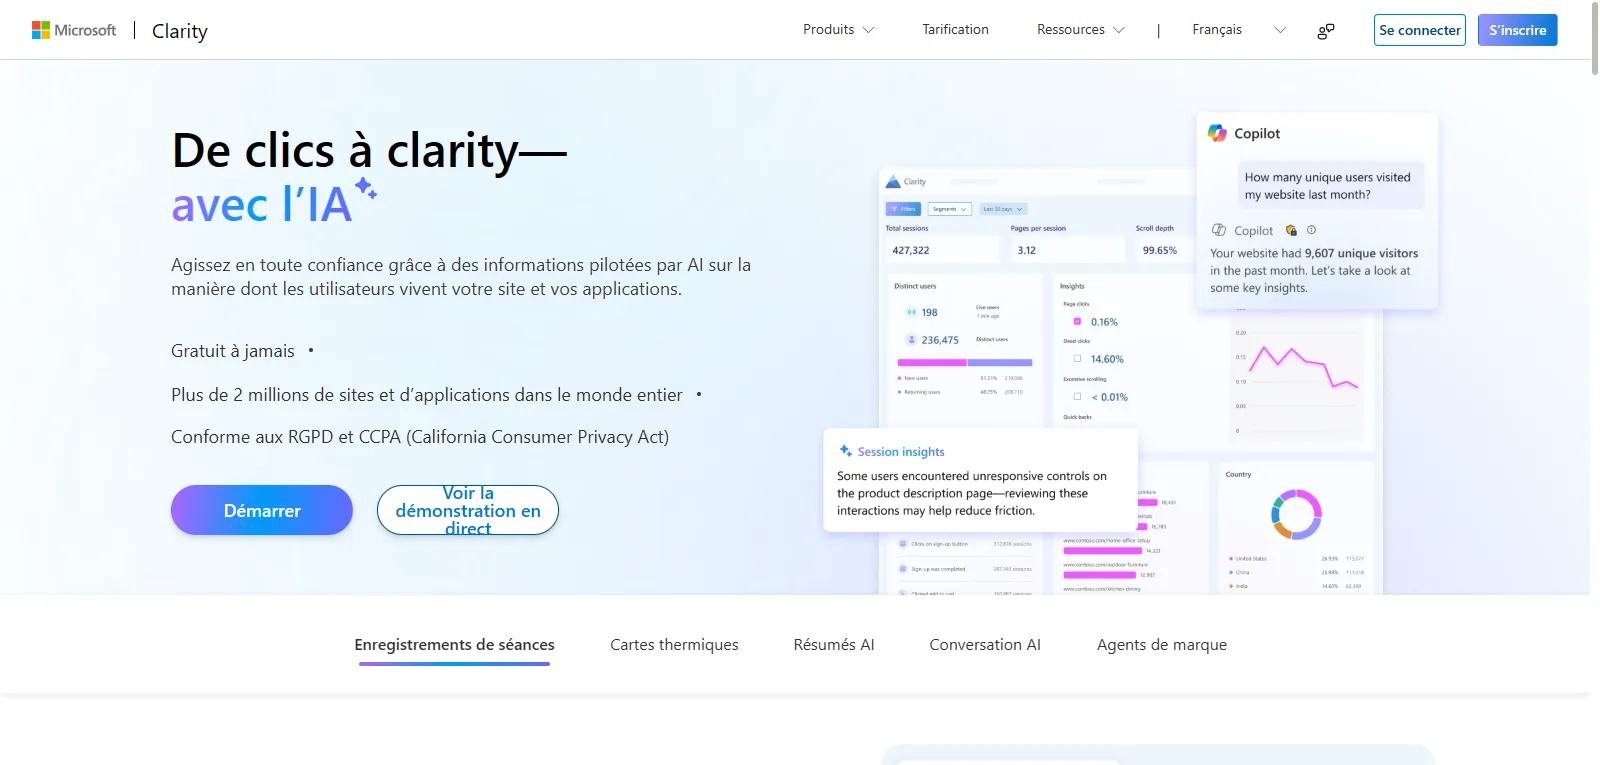Click the sparkle icon beside 'avec l'IA'
Screen dimensions: 1600x765
366,188
